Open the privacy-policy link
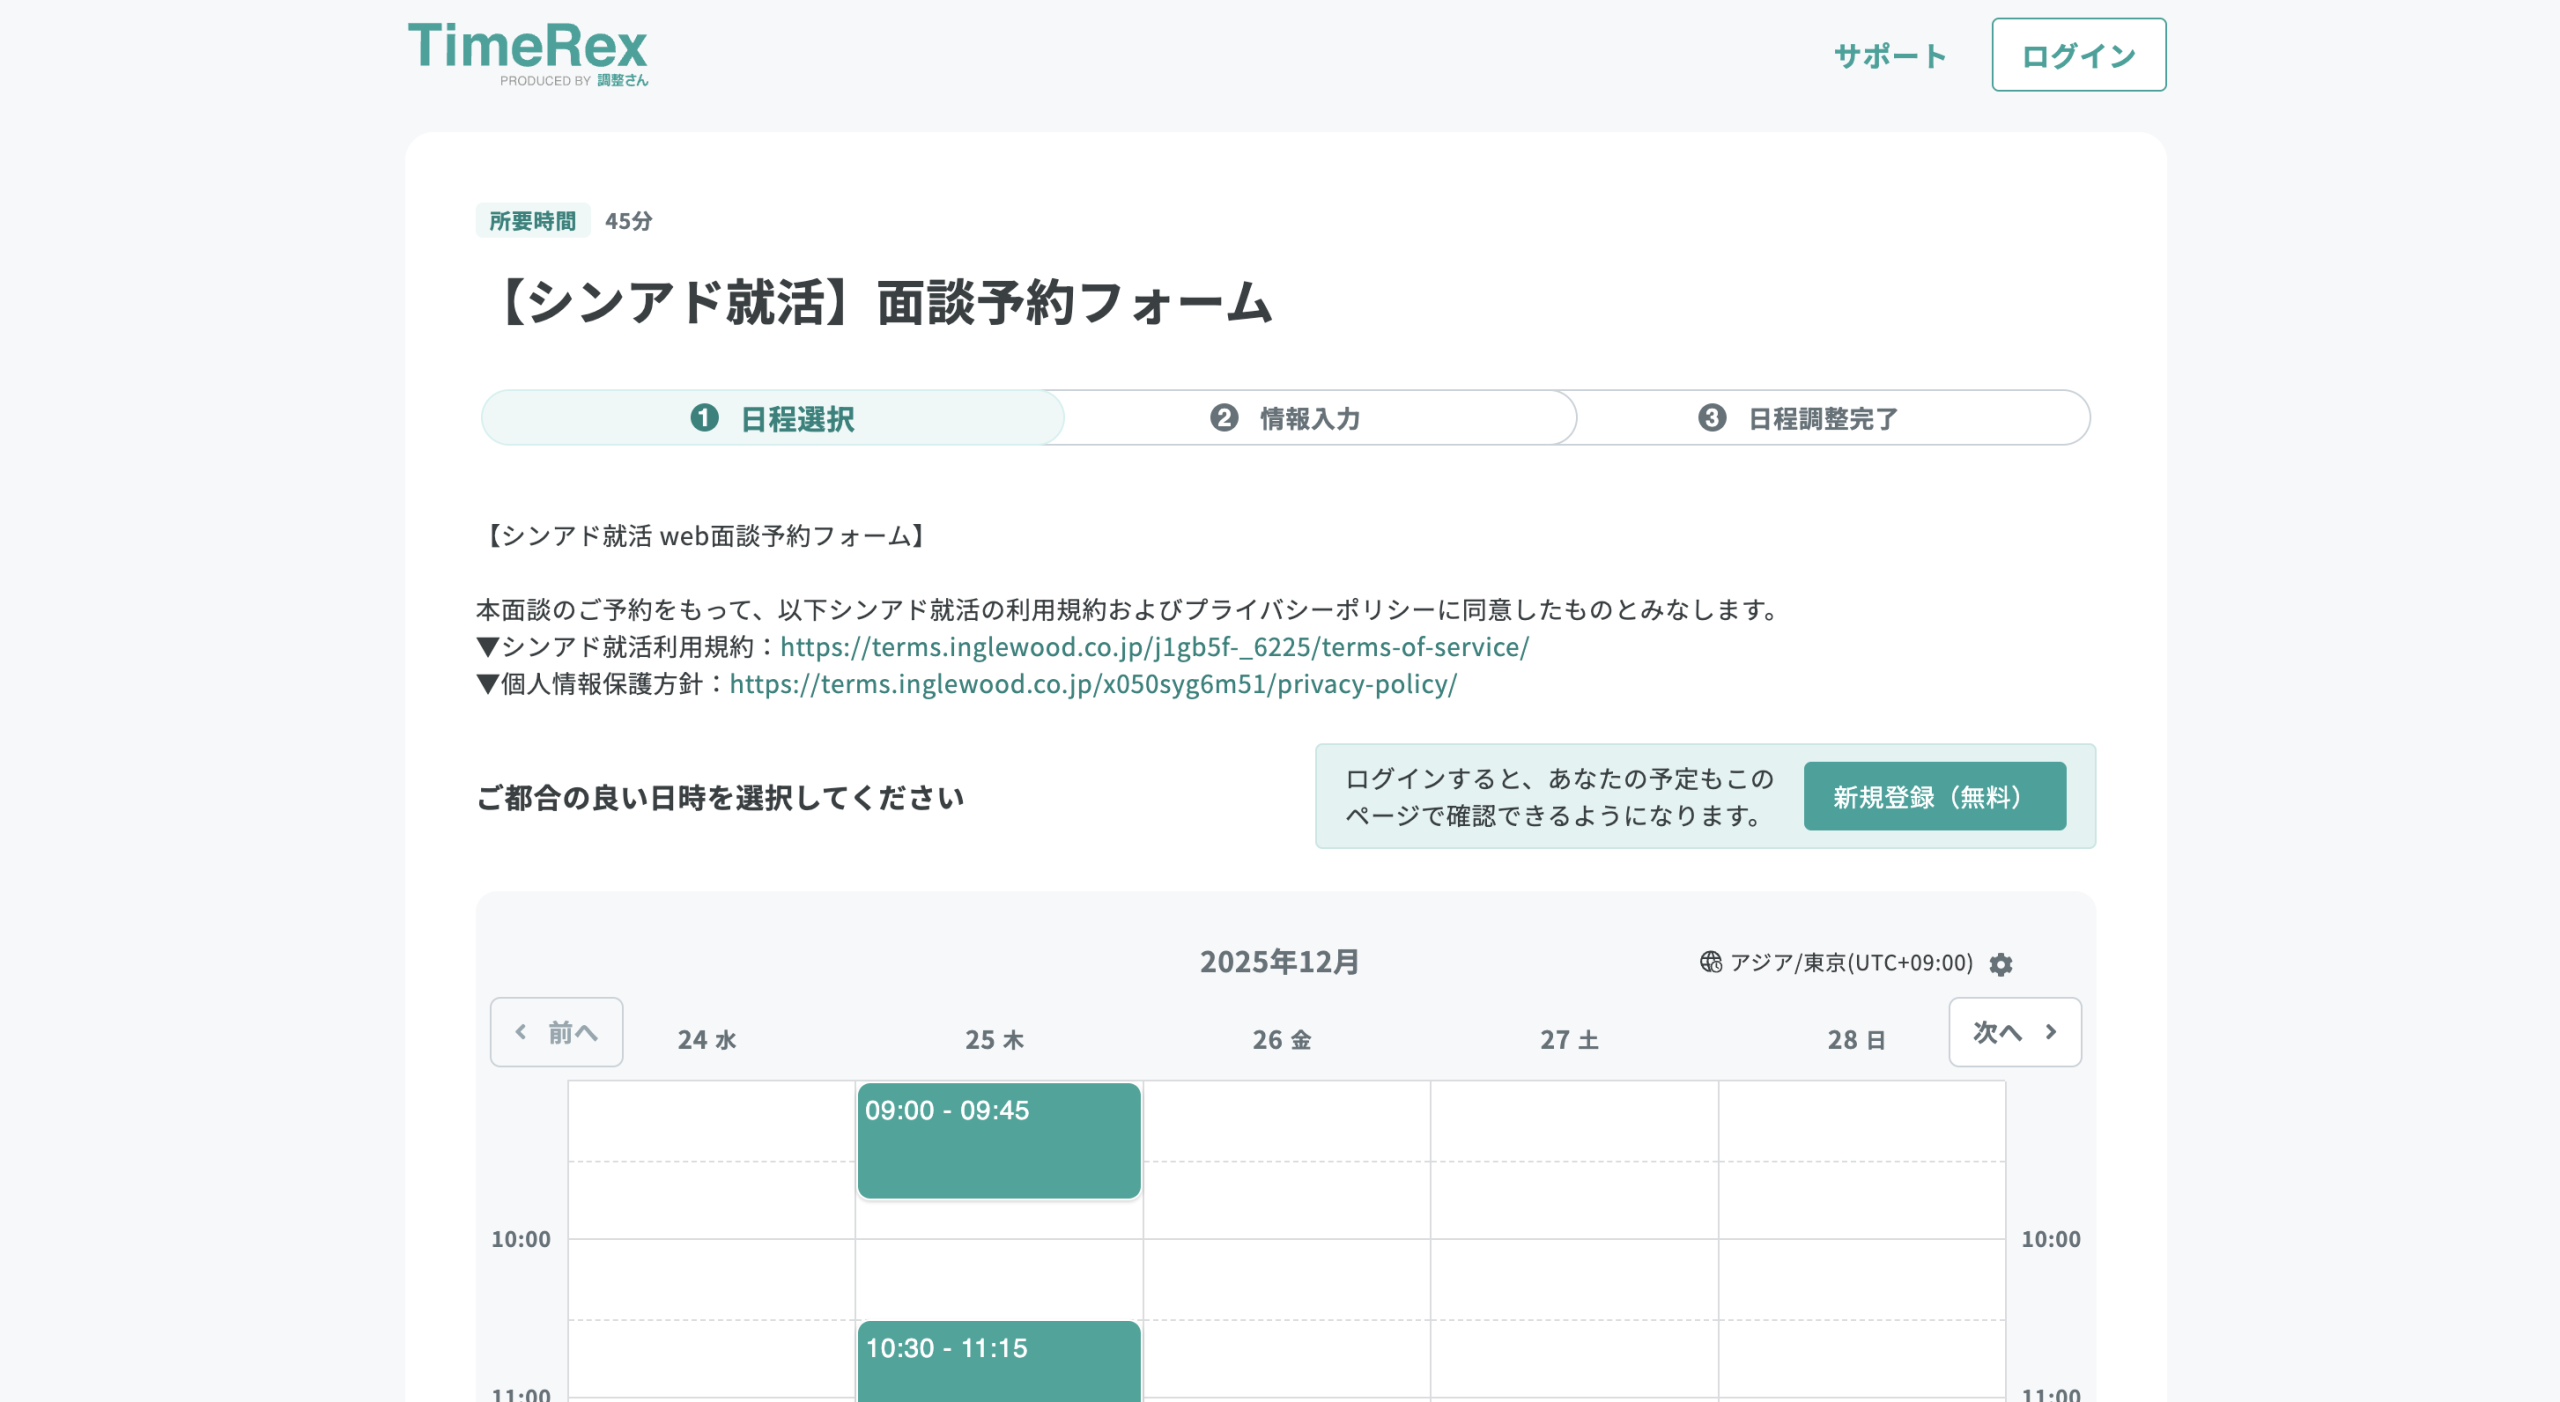The width and height of the screenshot is (2560, 1402). pos(1092,684)
